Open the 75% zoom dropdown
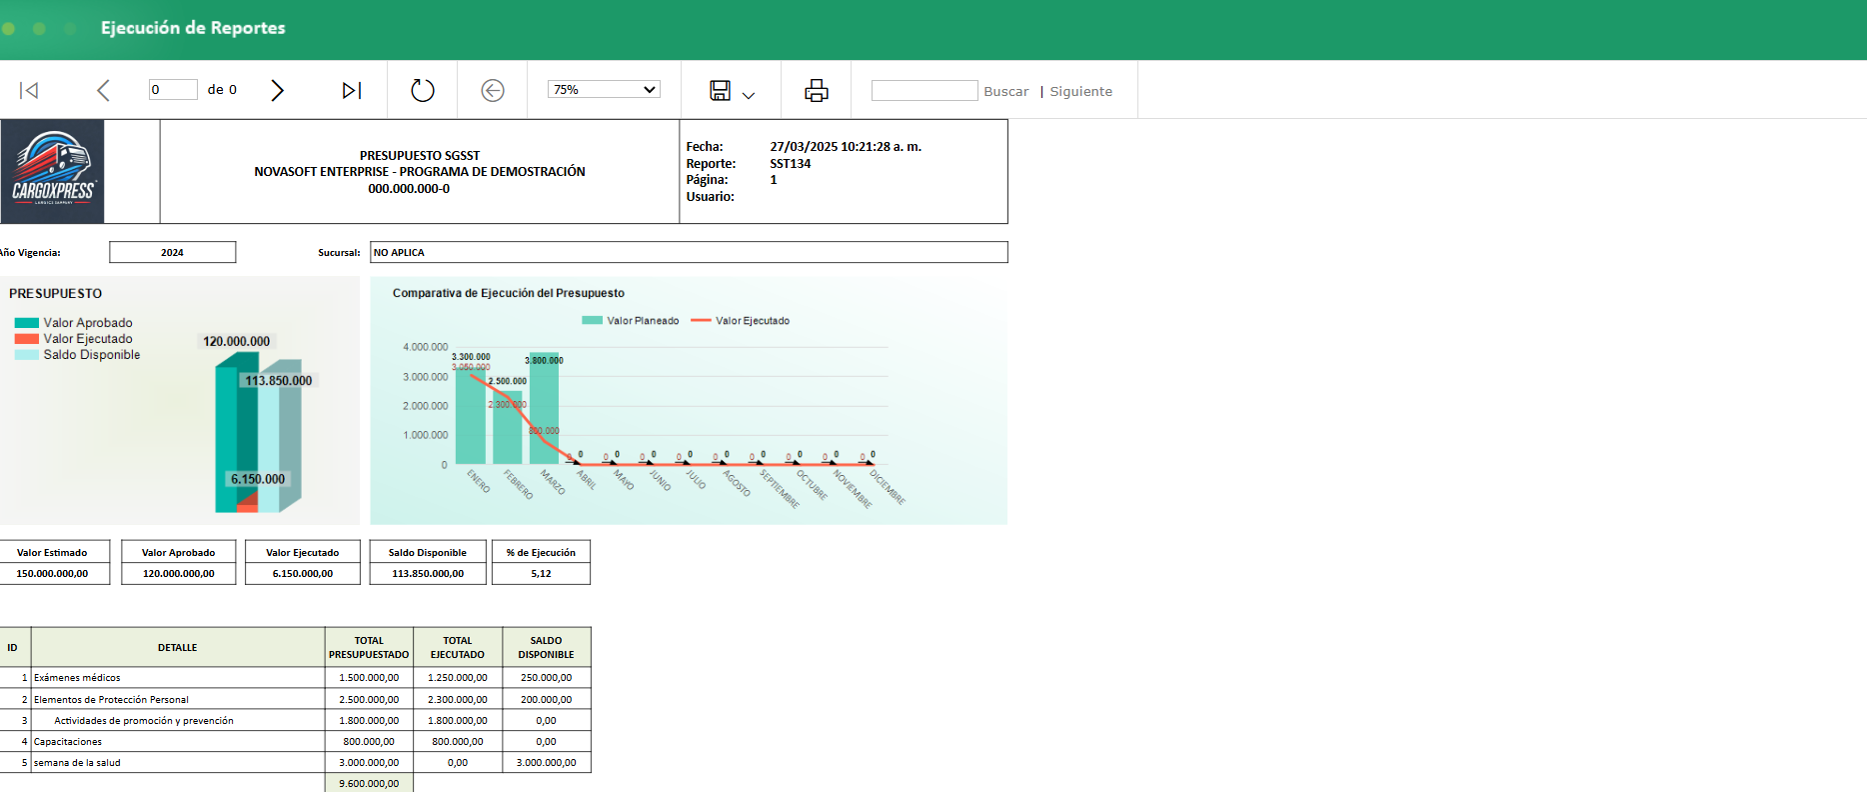The image size is (1867, 792). [x=603, y=89]
